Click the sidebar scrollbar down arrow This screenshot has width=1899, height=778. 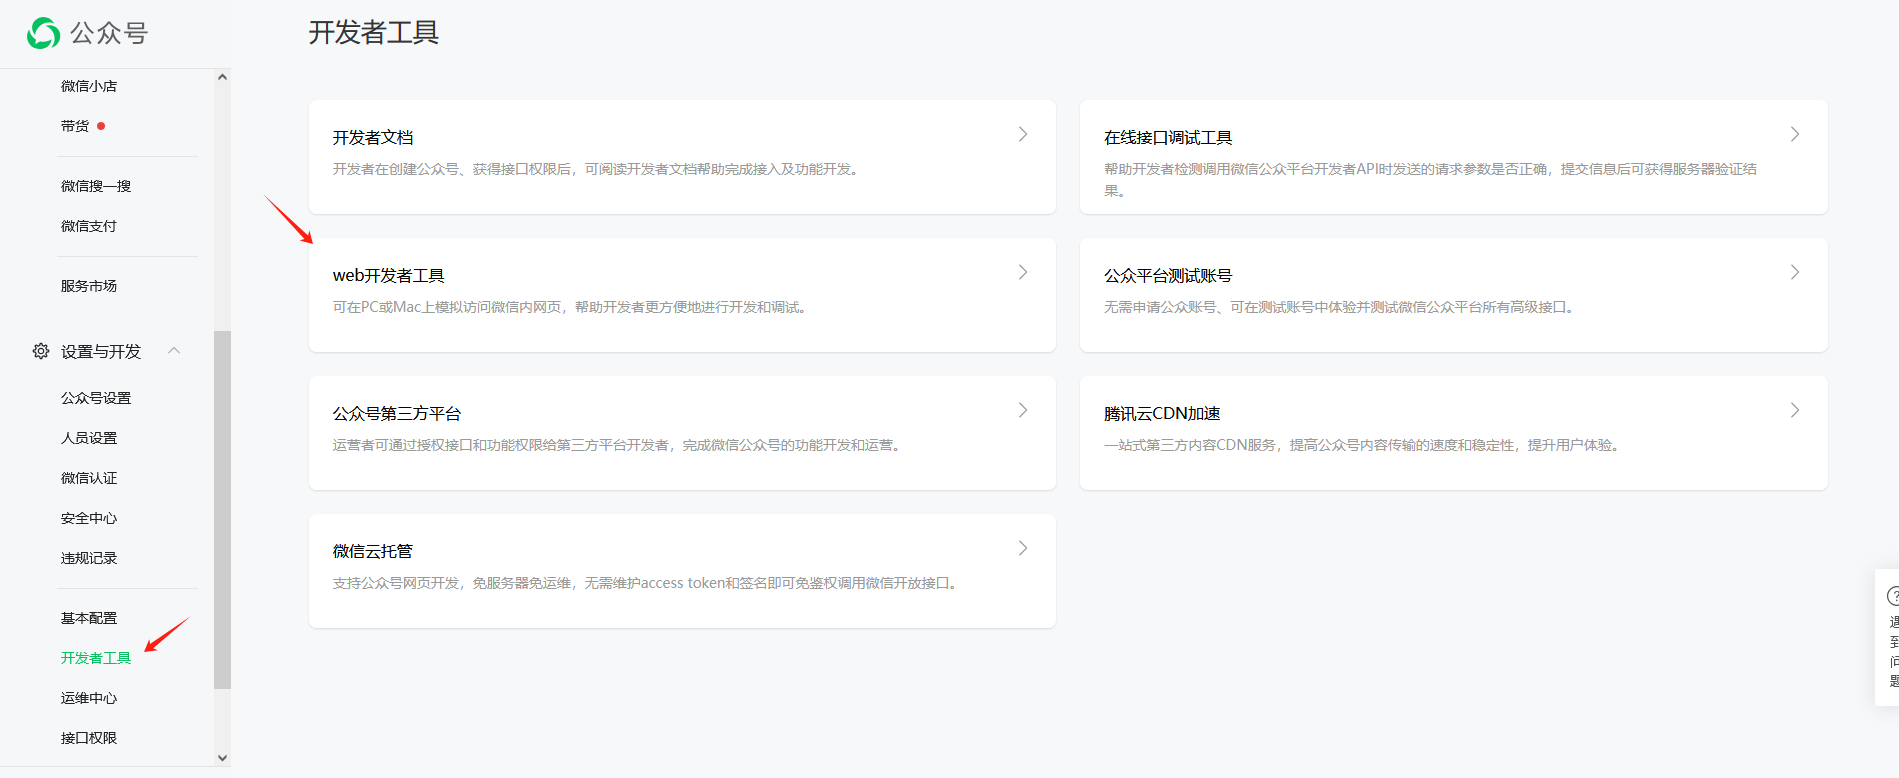pos(222,758)
